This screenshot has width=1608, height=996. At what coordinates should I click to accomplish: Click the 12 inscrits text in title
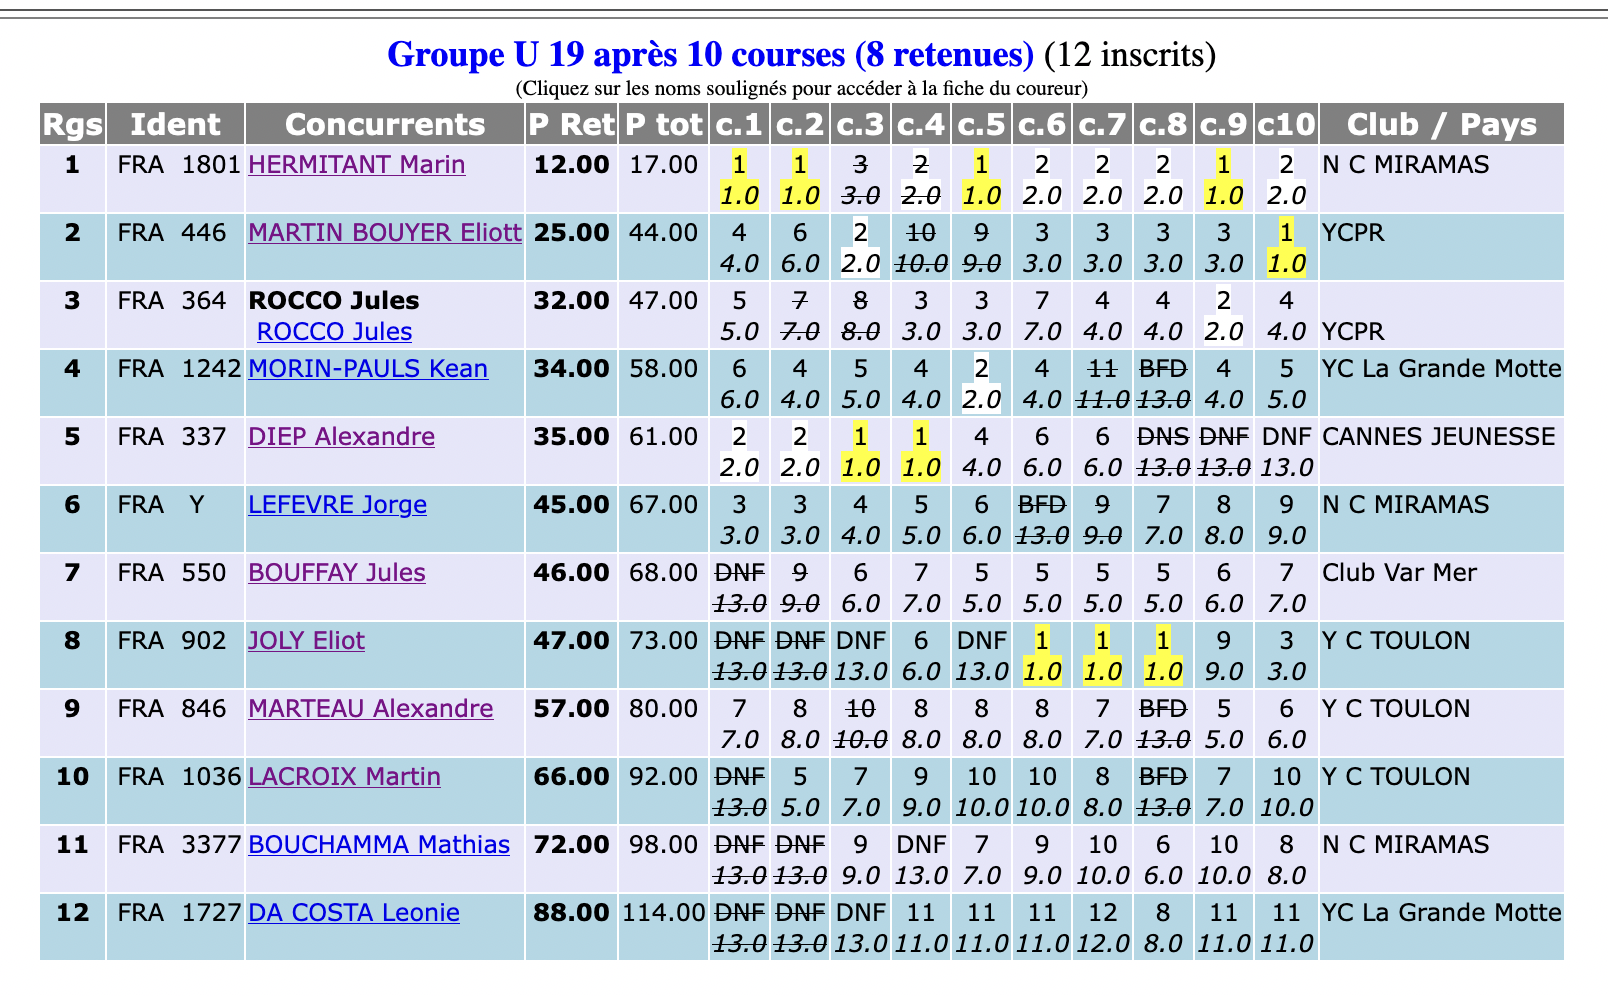tap(1130, 54)
